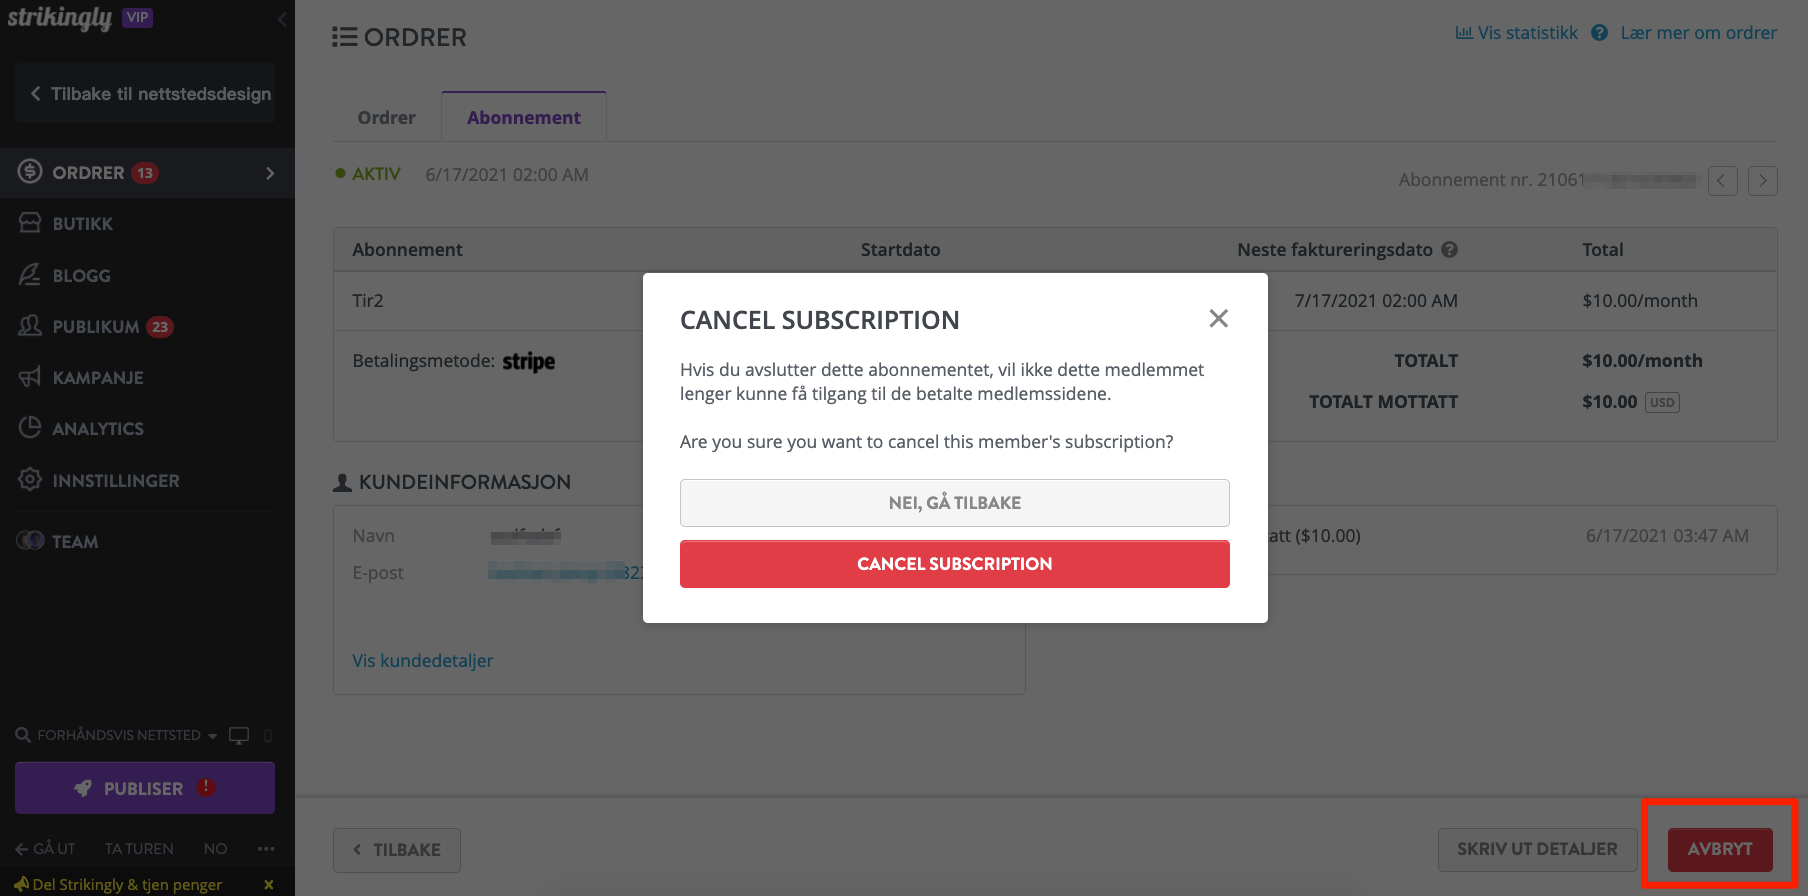Expand the Ordrer sidebar item chevron

[270, 173]
